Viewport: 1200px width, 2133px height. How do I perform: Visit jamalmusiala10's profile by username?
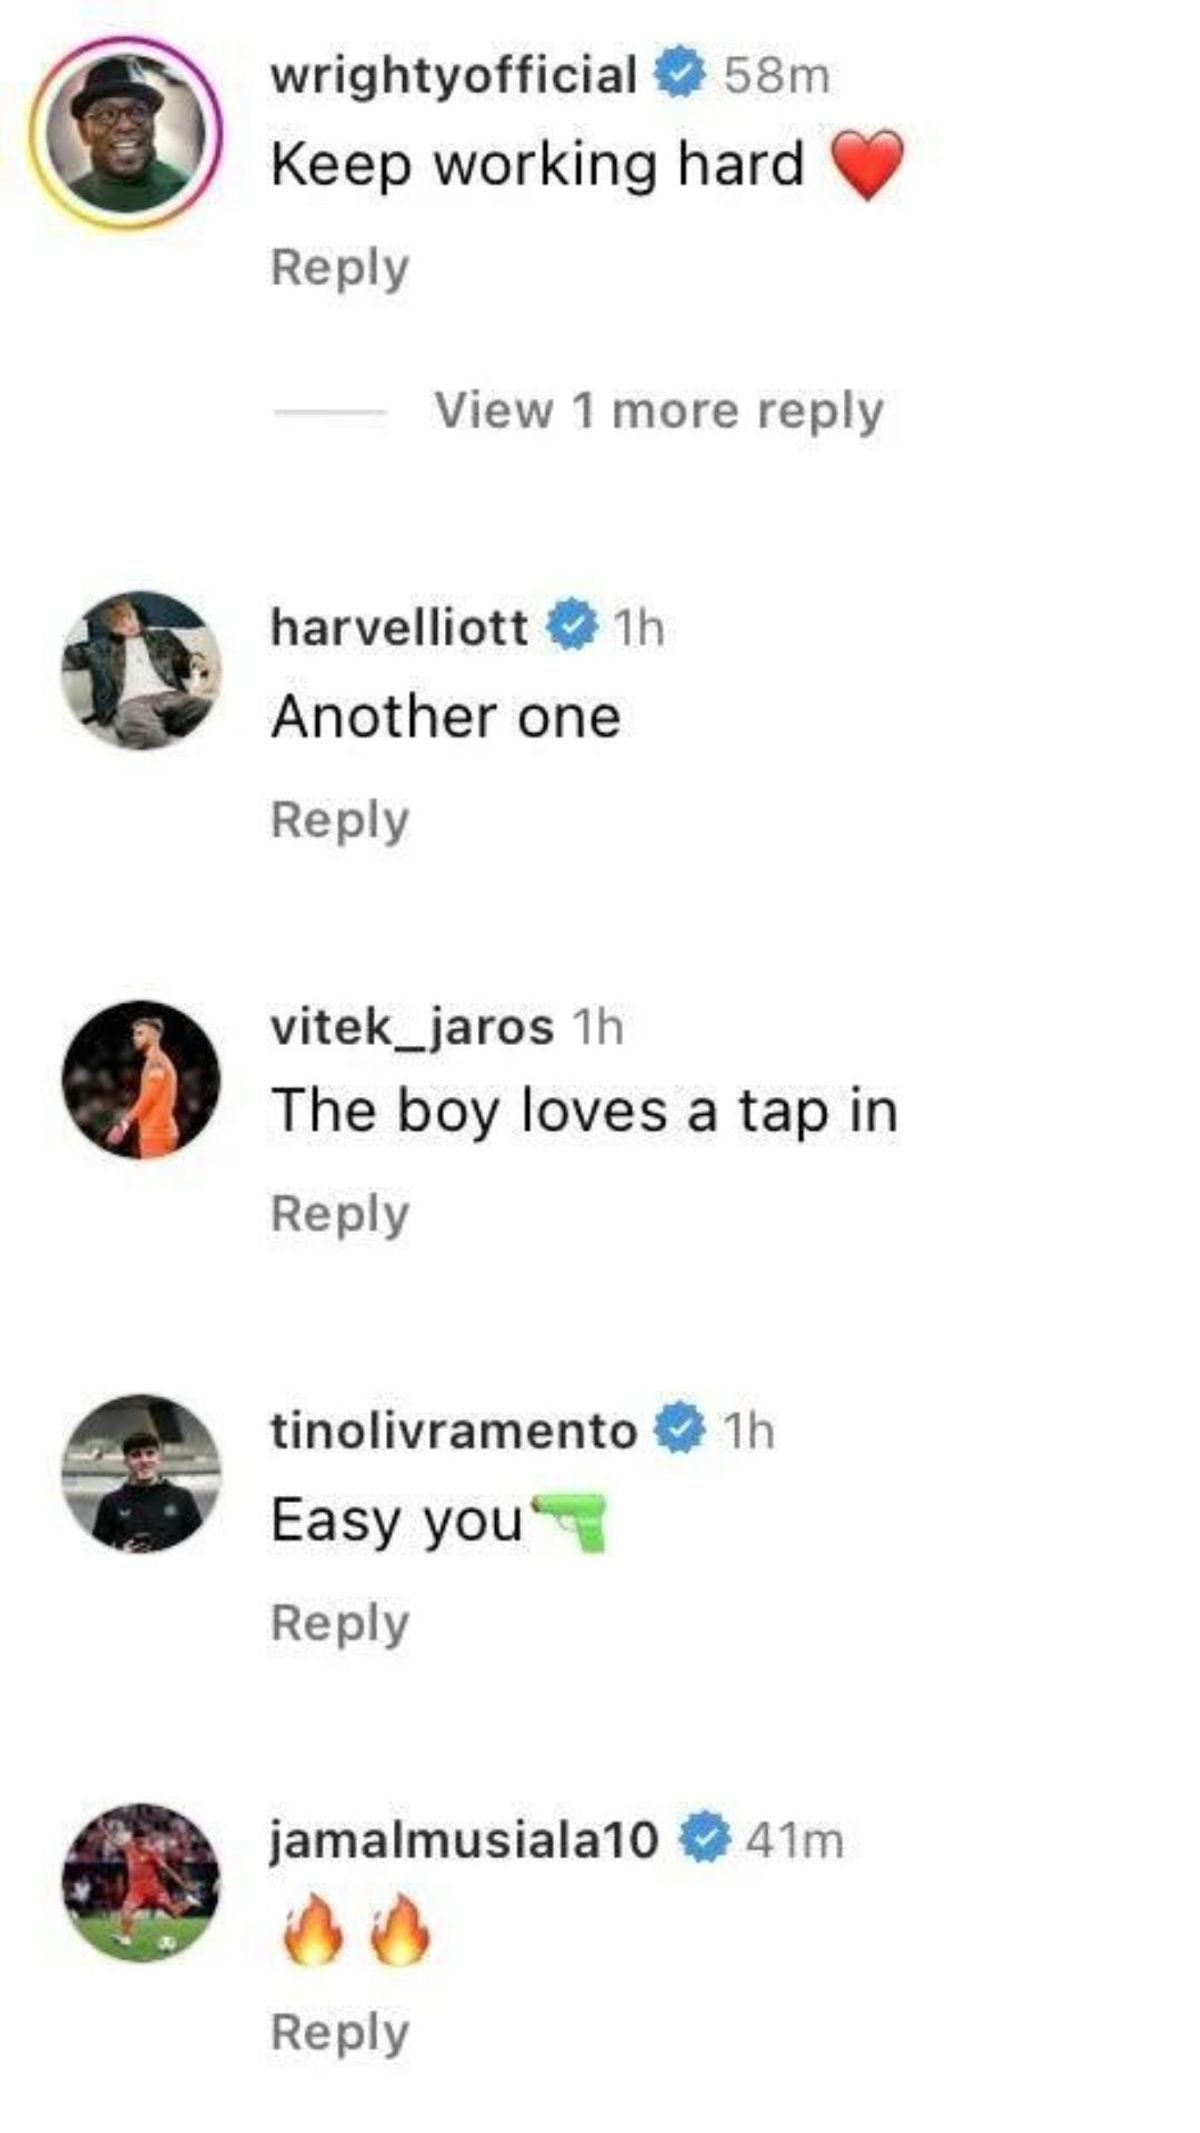[465, 1839]
